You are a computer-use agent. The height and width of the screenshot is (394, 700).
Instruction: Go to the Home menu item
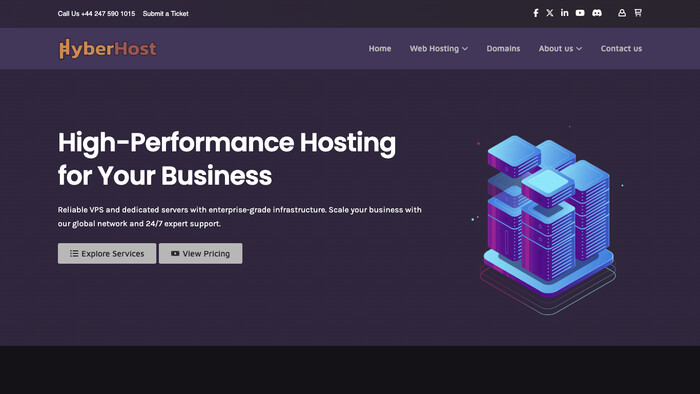coord(380,49)
